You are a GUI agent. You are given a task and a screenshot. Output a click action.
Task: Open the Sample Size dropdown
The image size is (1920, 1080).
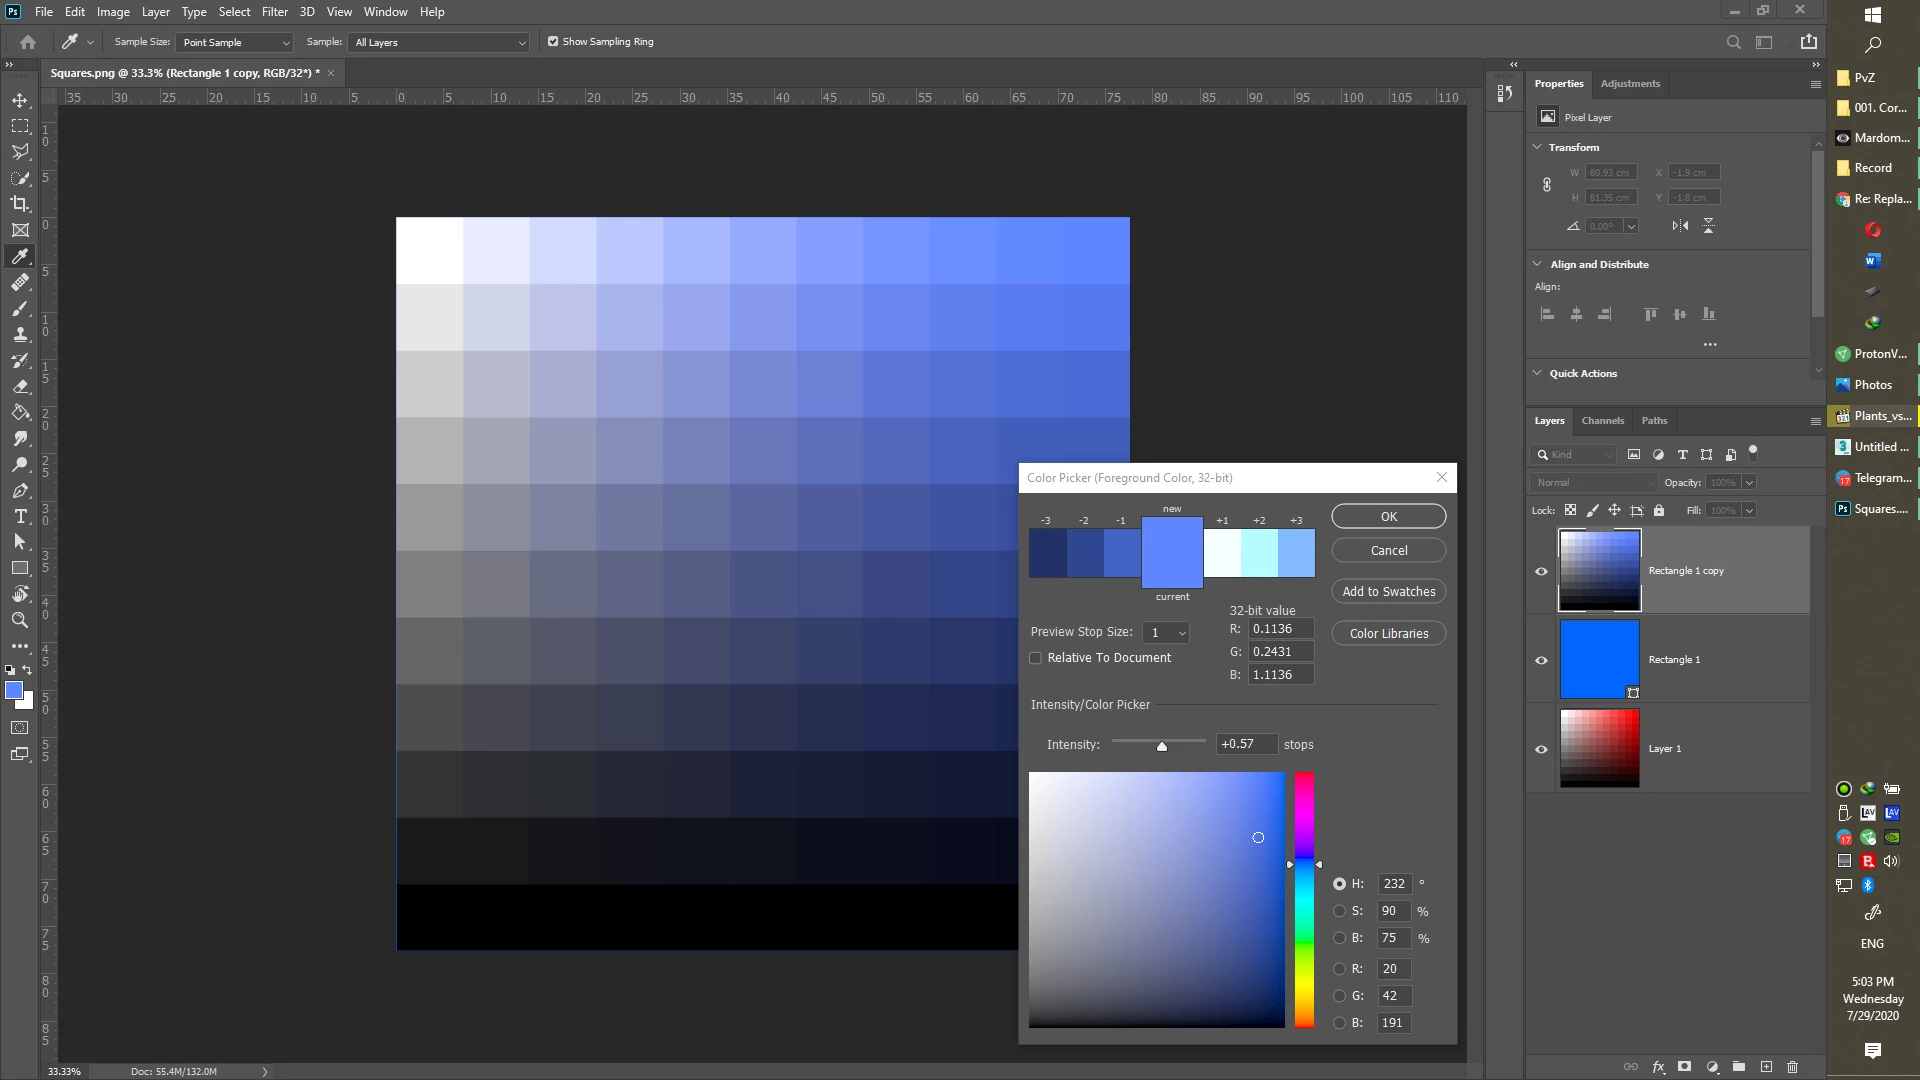coord(235,42)
